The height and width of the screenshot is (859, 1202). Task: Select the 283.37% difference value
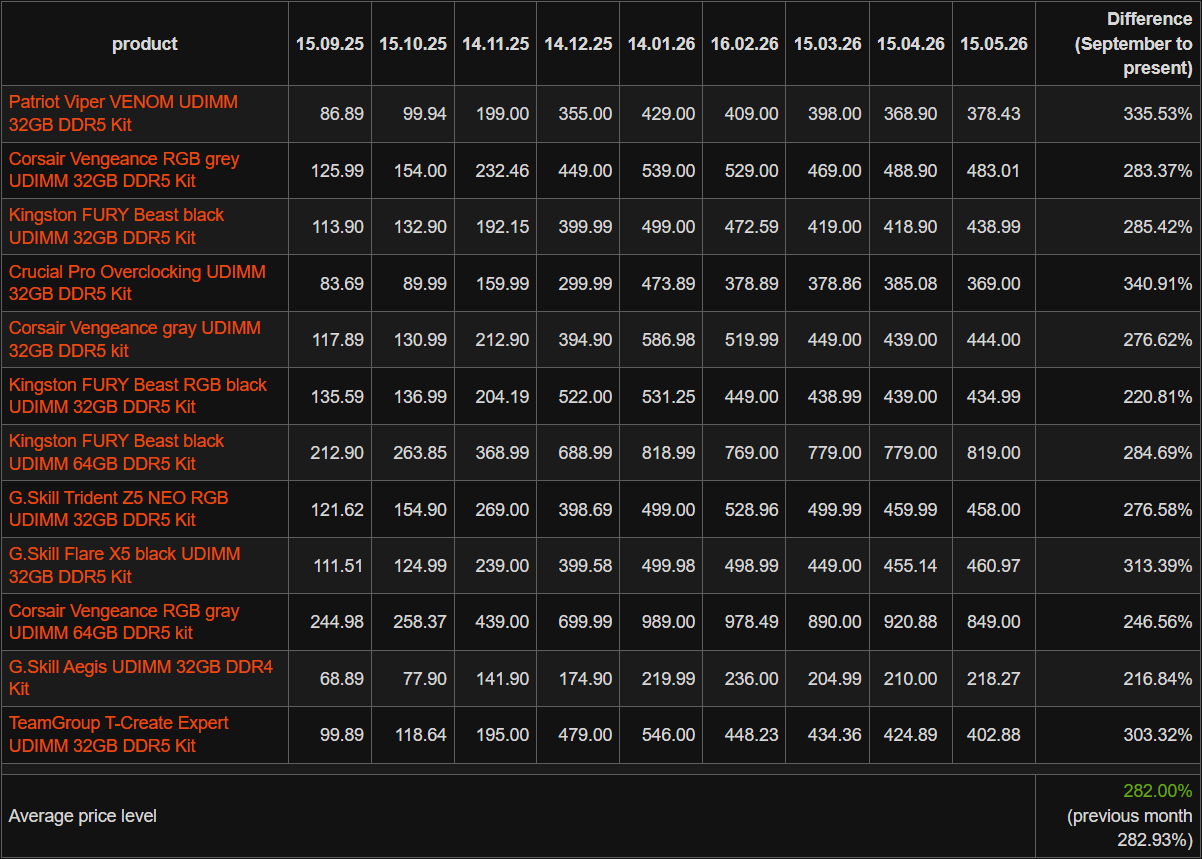pyautogui.click(x=1158, y=171)
